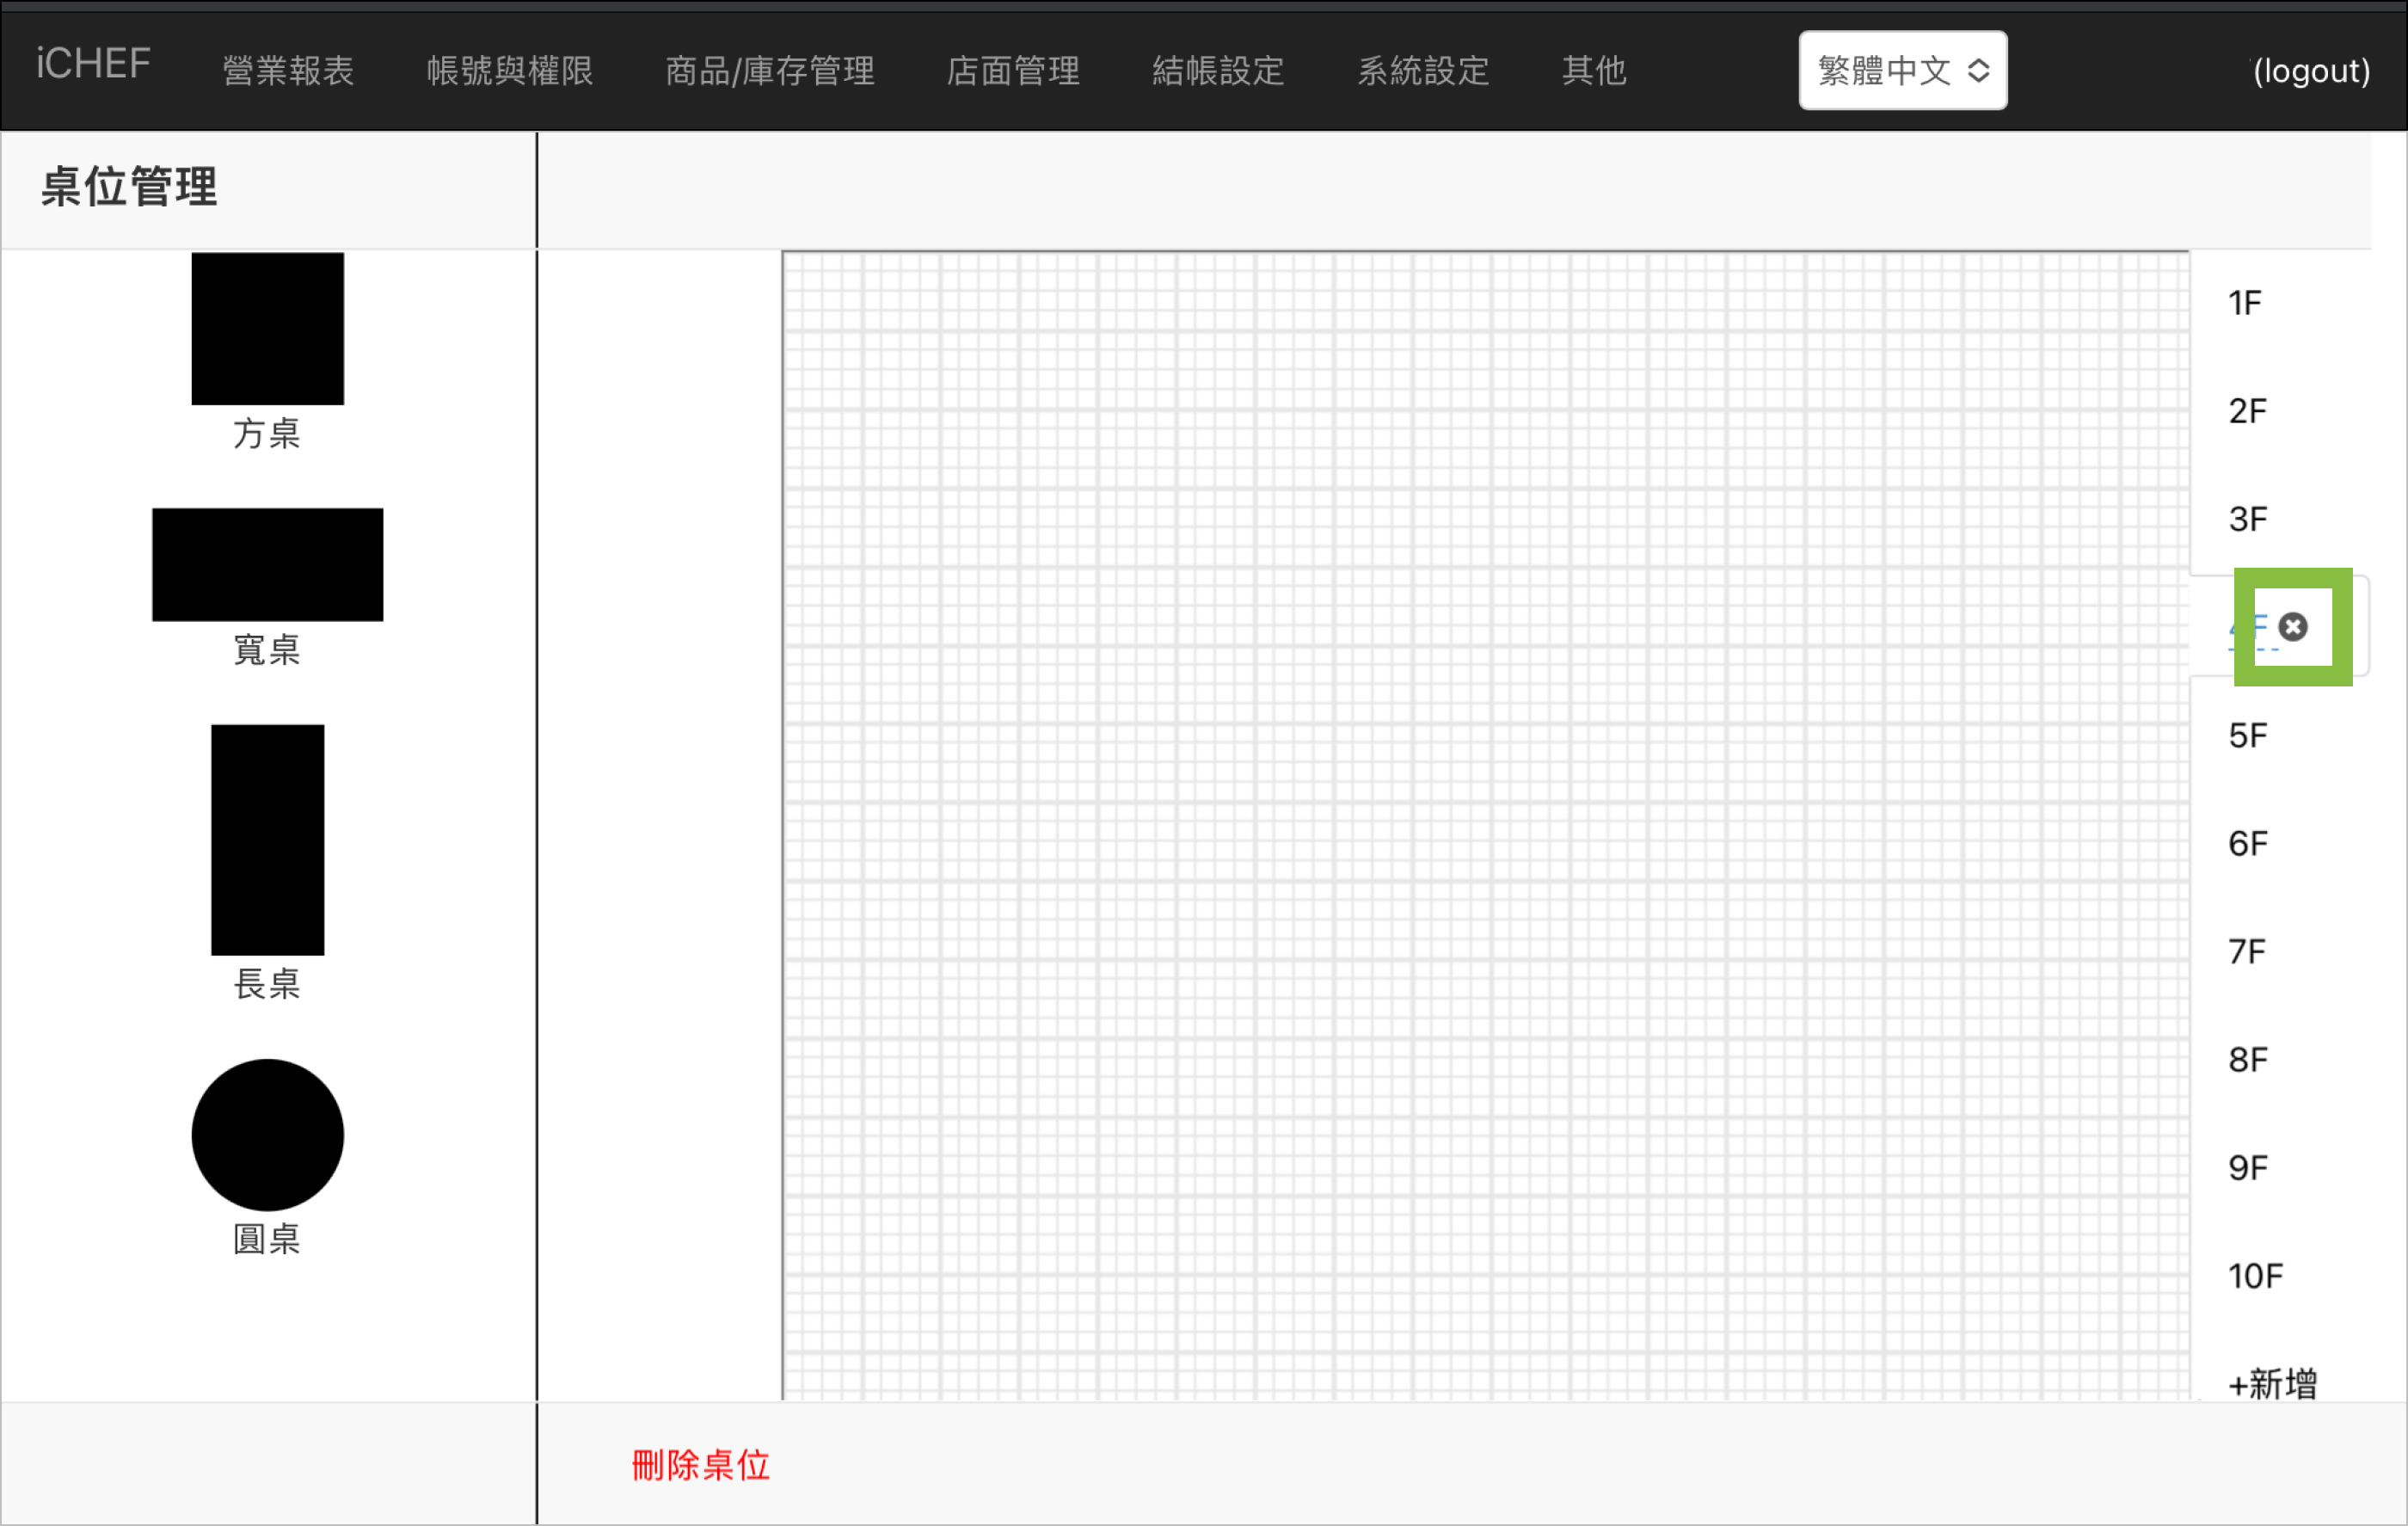Select the 圓桌 round table shape
2408x1526 pixels.
click(267, 1135)
